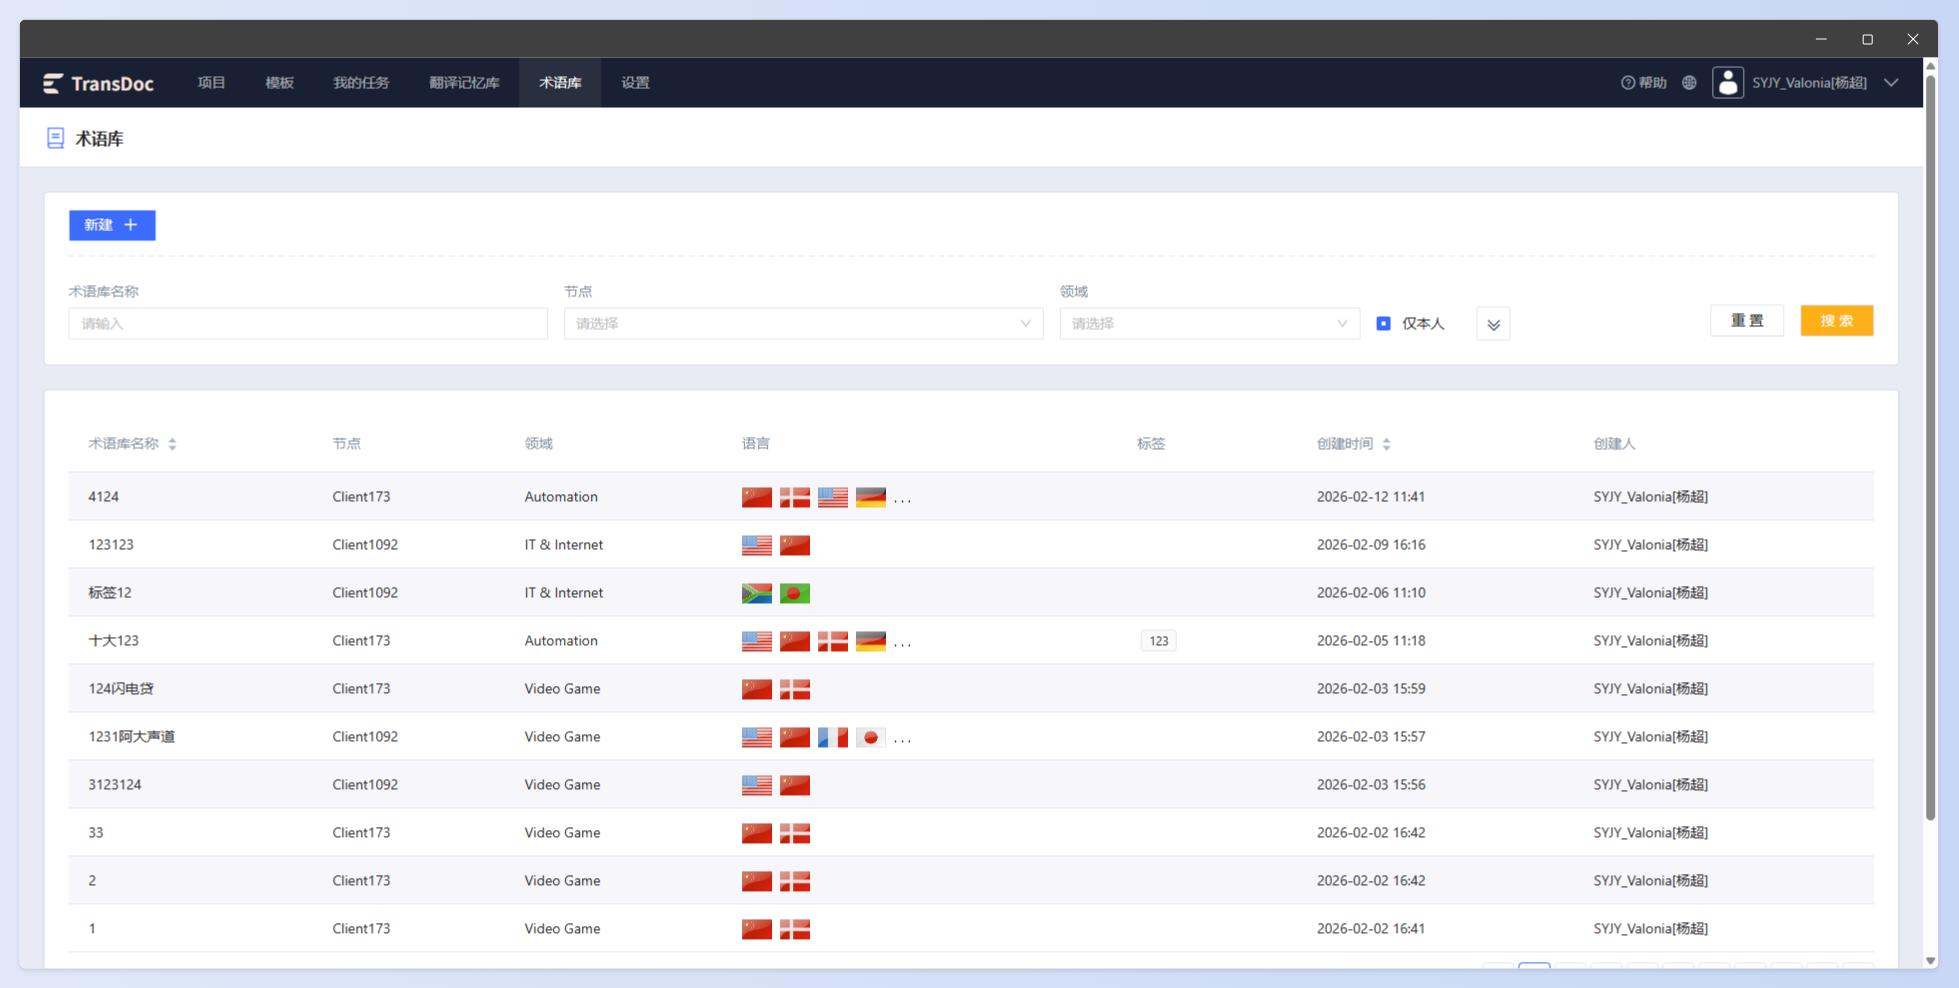Screen dimensions: 1959x988
Task: Expand the user account dropdown arrow
Action: point(1891,83)
